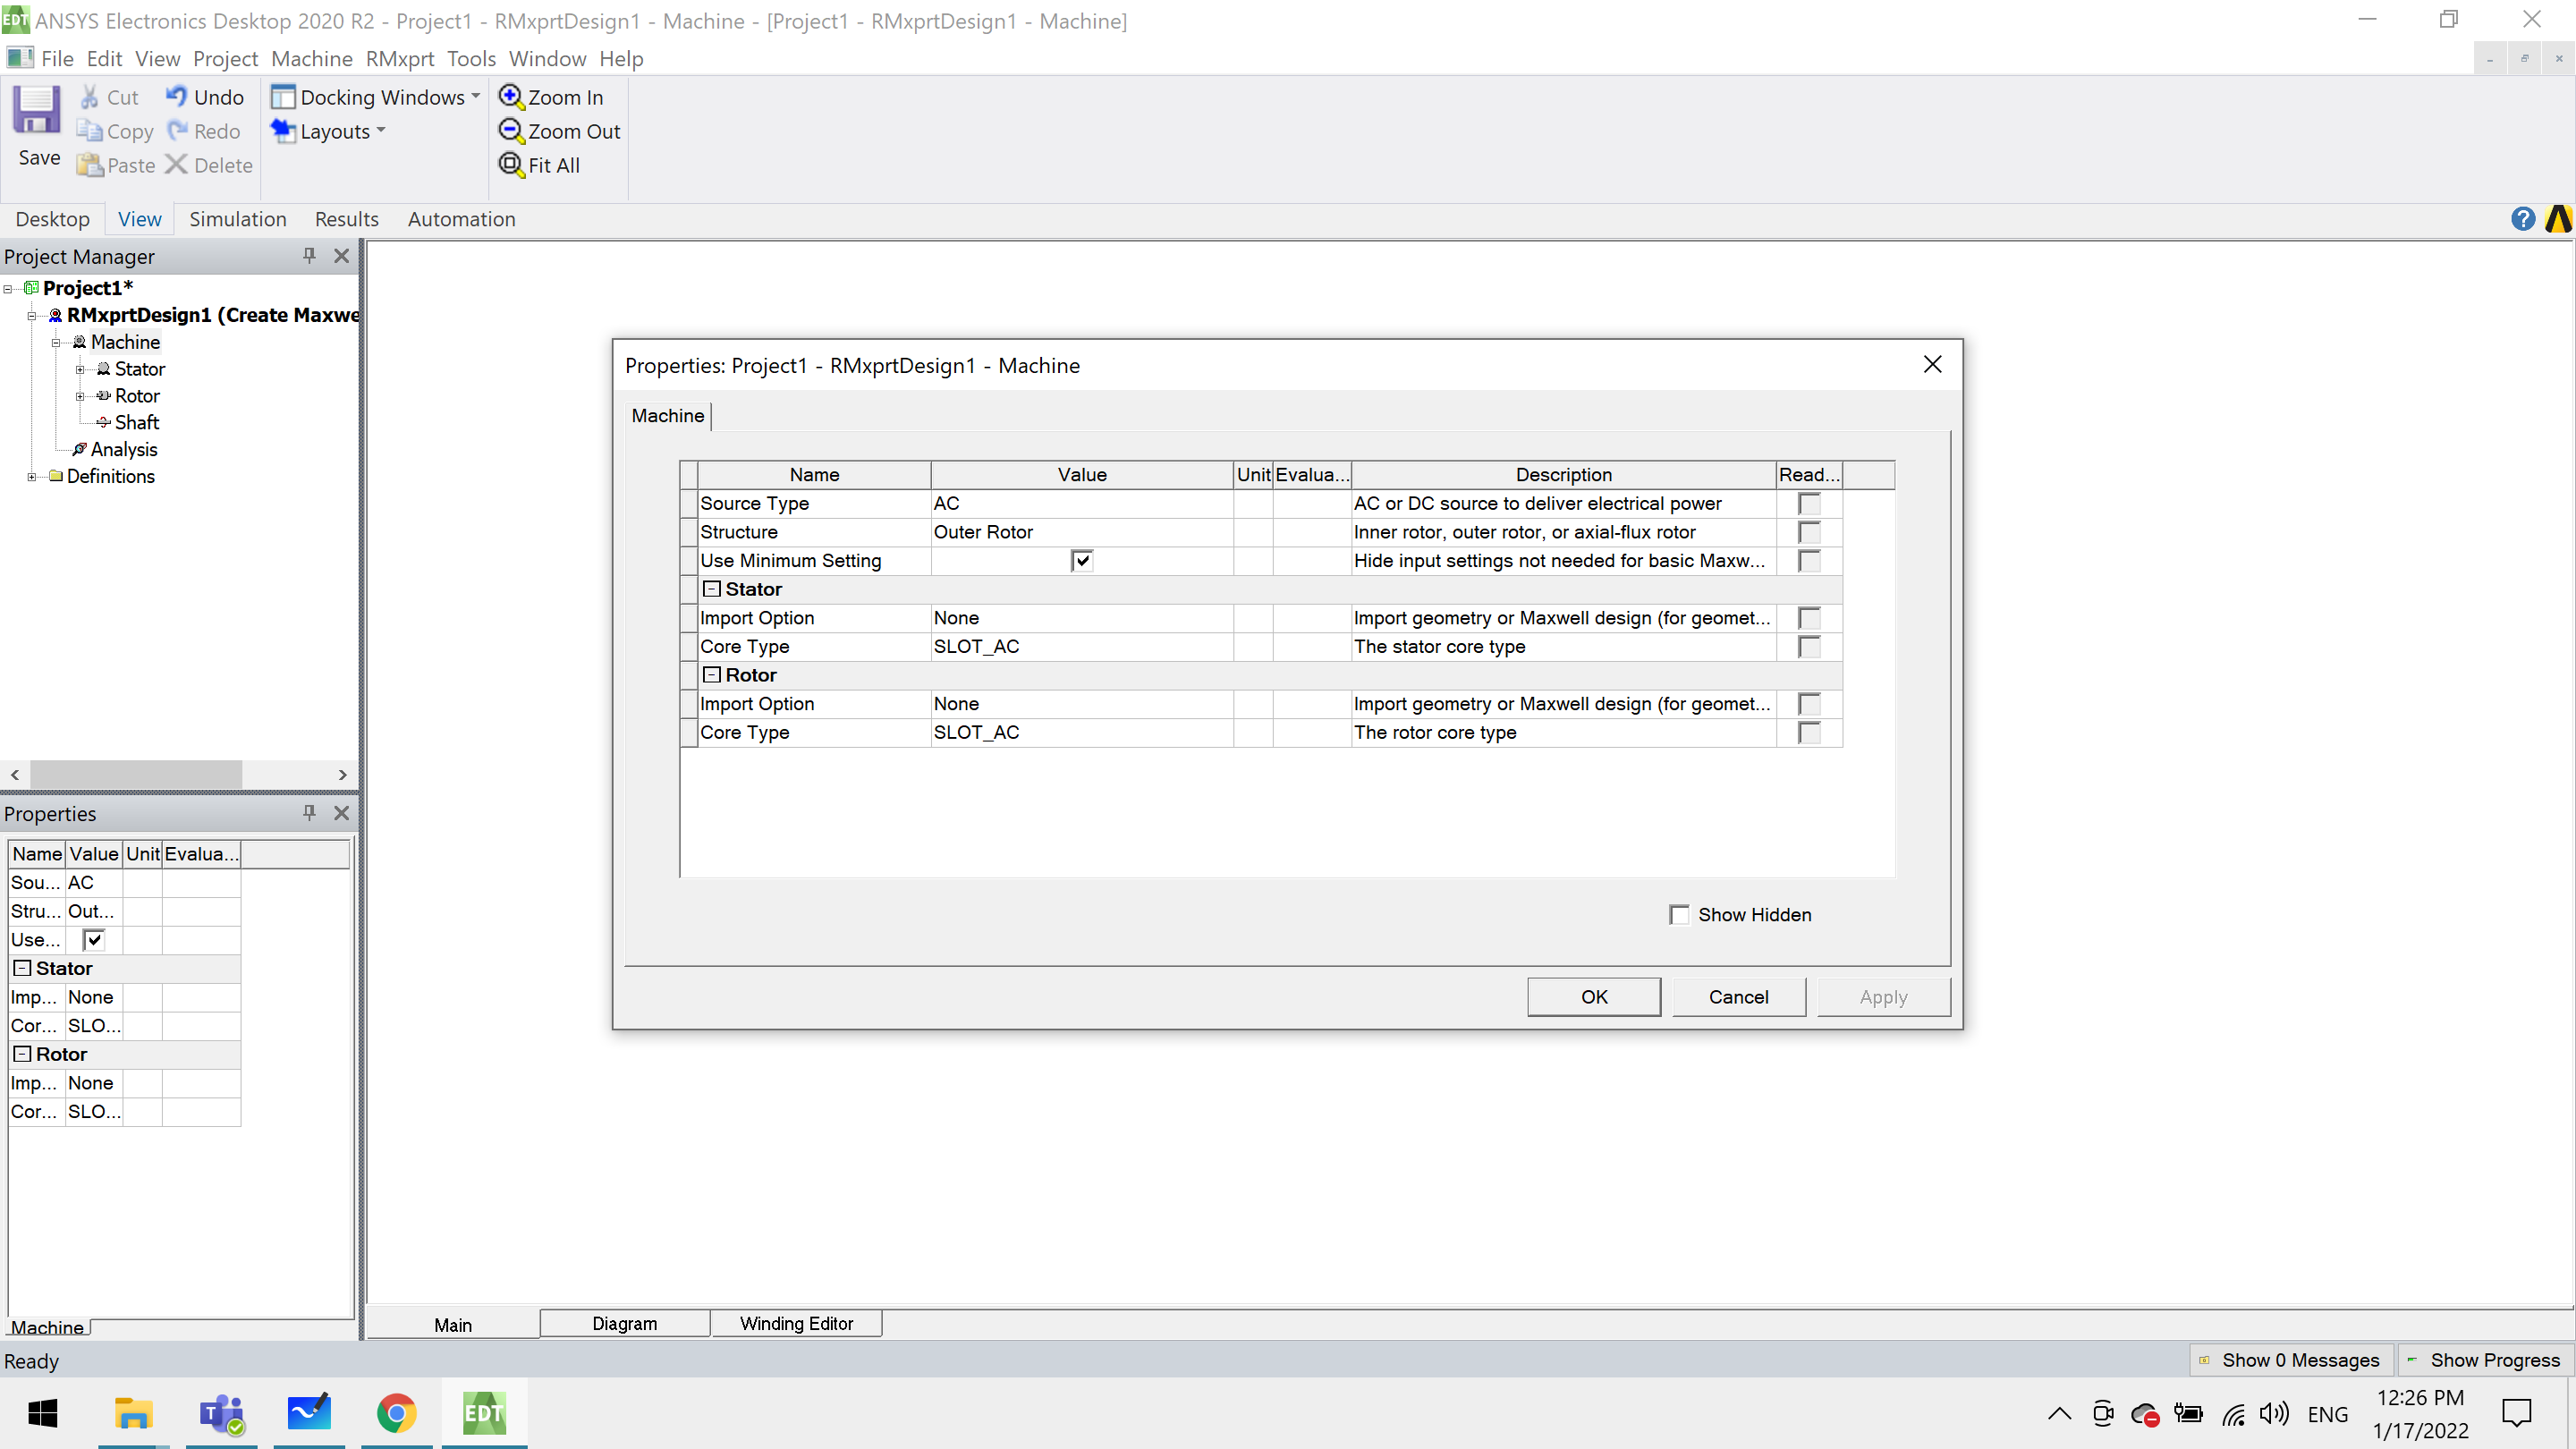Check Read-only box for Rotor Core Type
2576x1449 pixels.
coord(1809,733)
